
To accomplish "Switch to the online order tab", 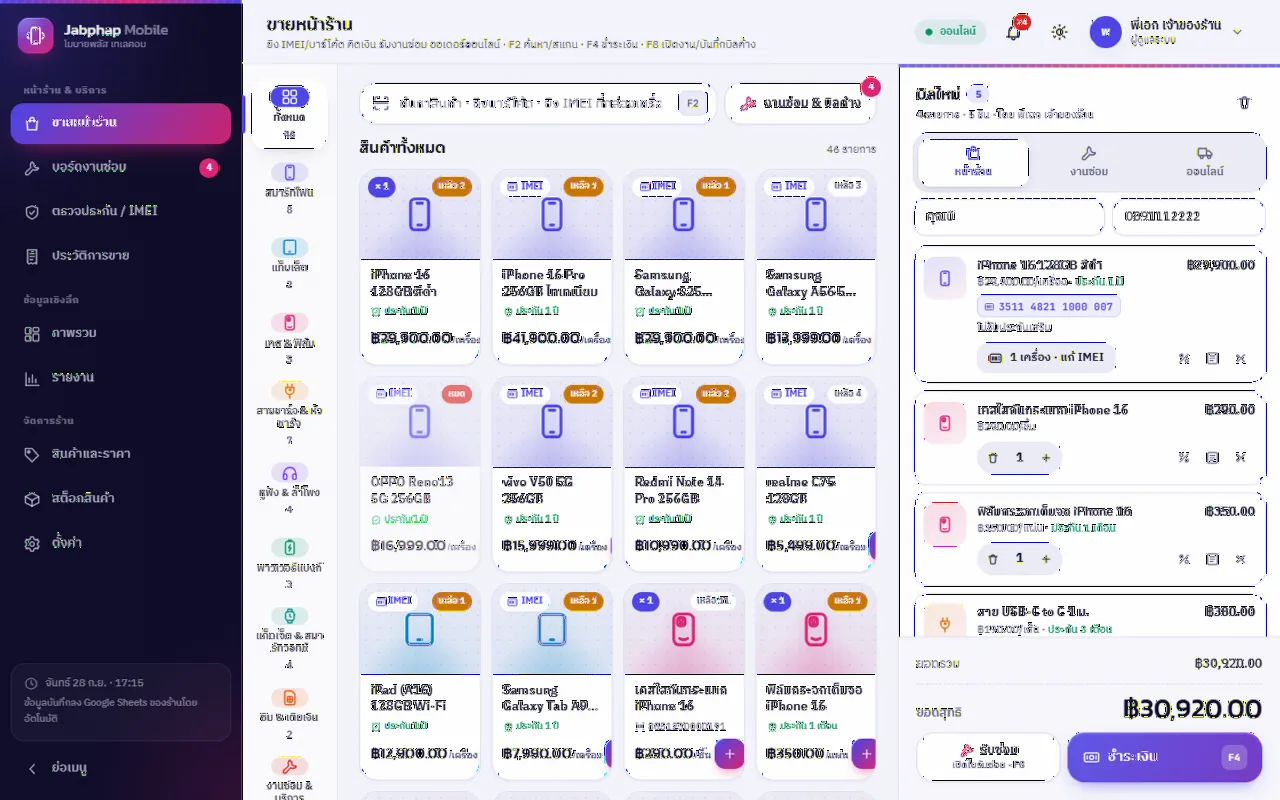I will click(1205, 162).
